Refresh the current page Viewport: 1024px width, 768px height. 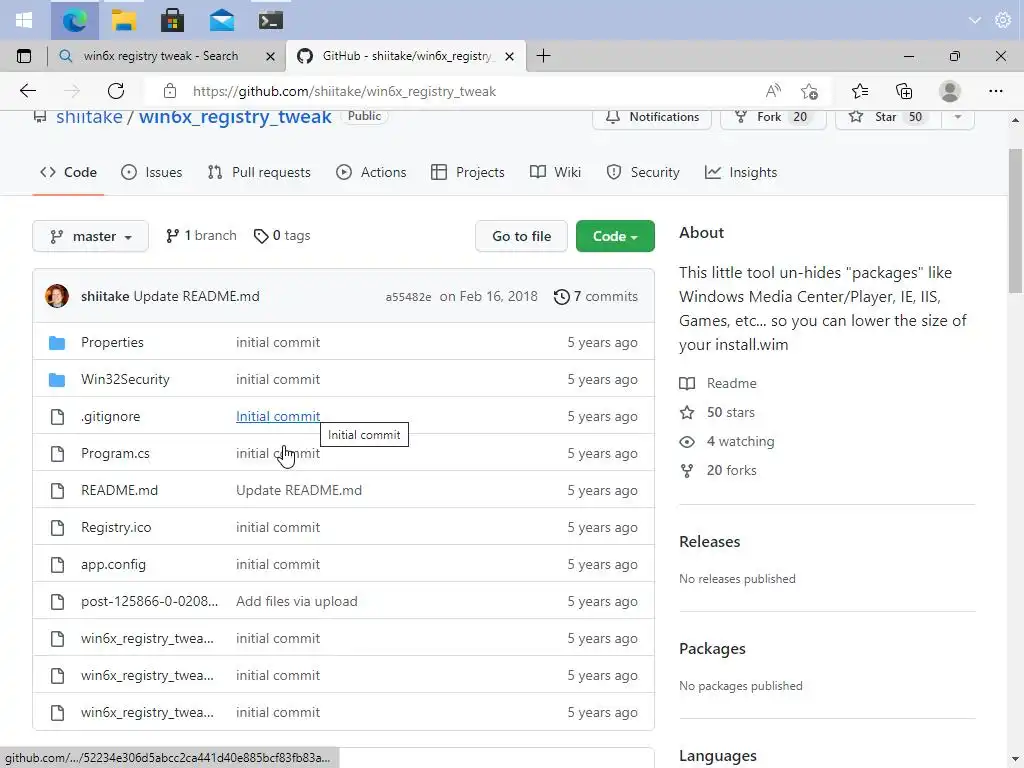point(116,91)
